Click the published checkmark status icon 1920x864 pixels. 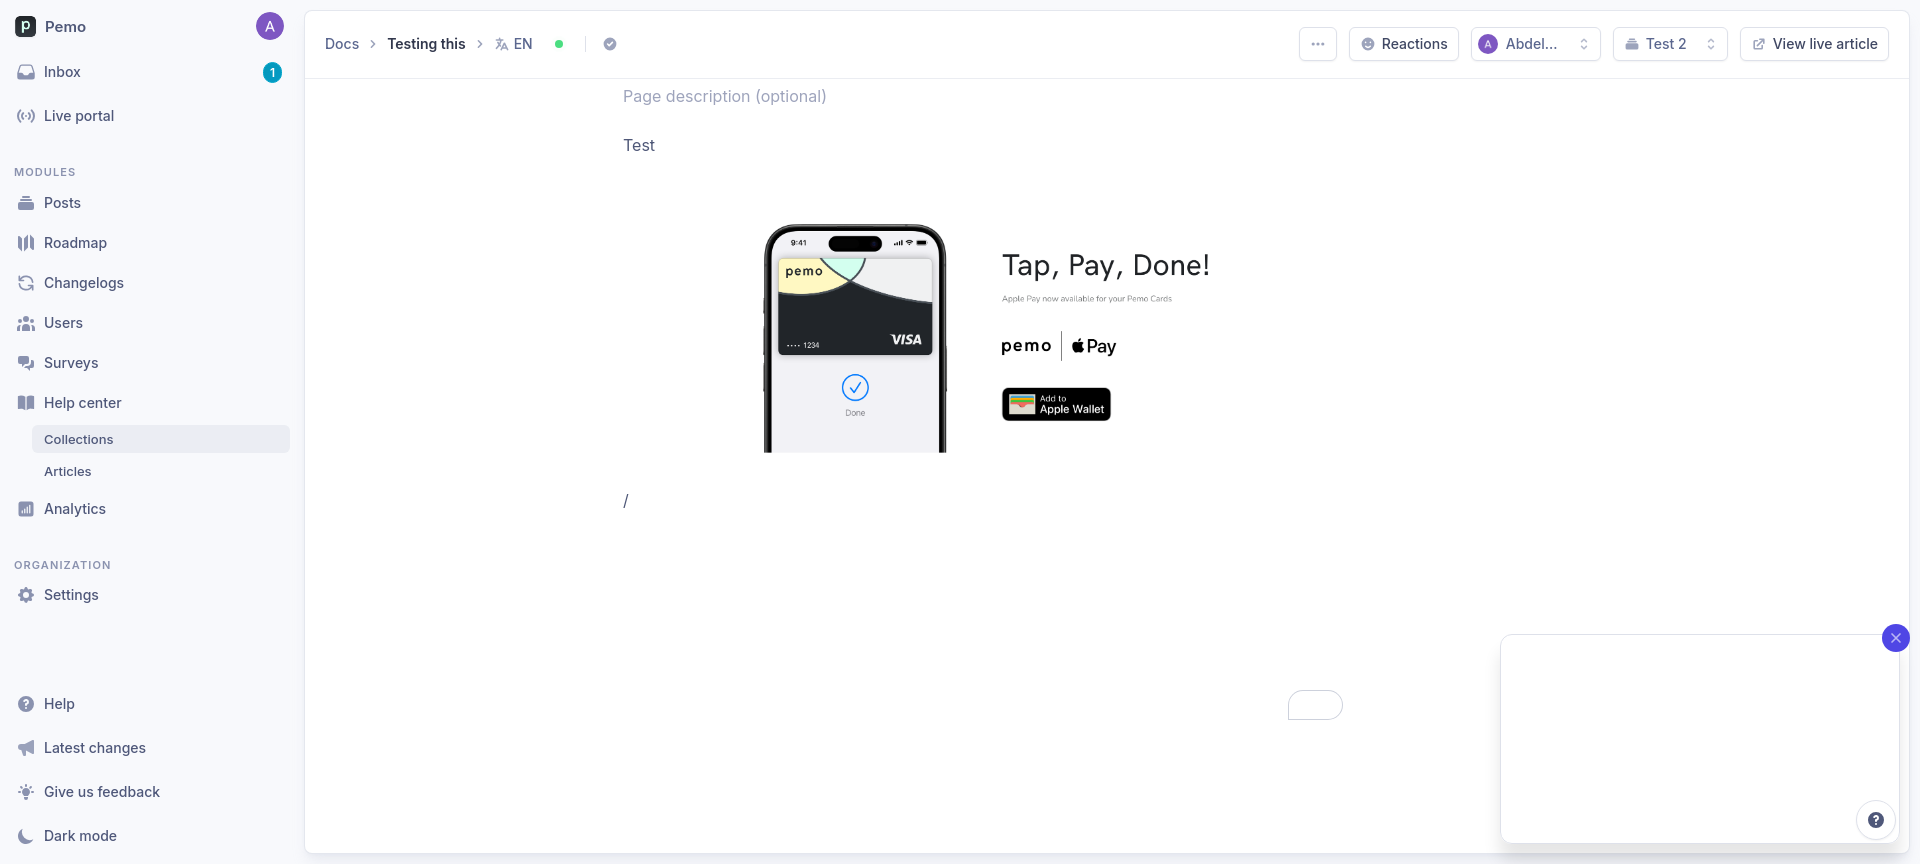[x=610, y=44]
